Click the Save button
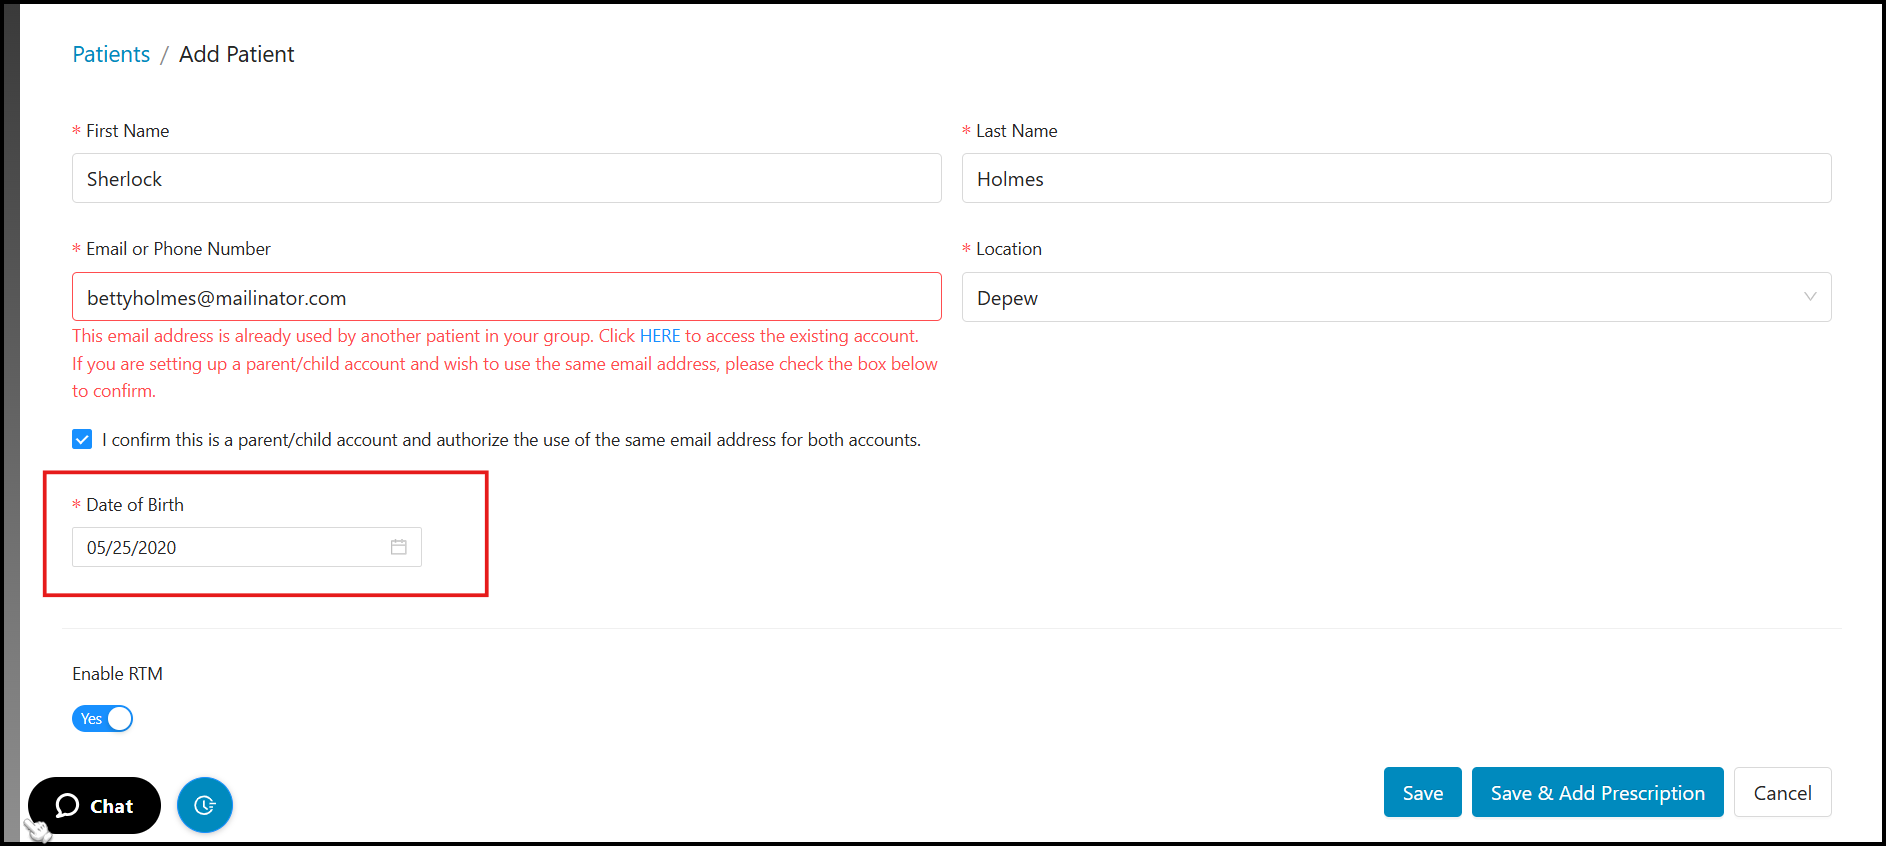Screen dimensions: 1886x846 1422,792
